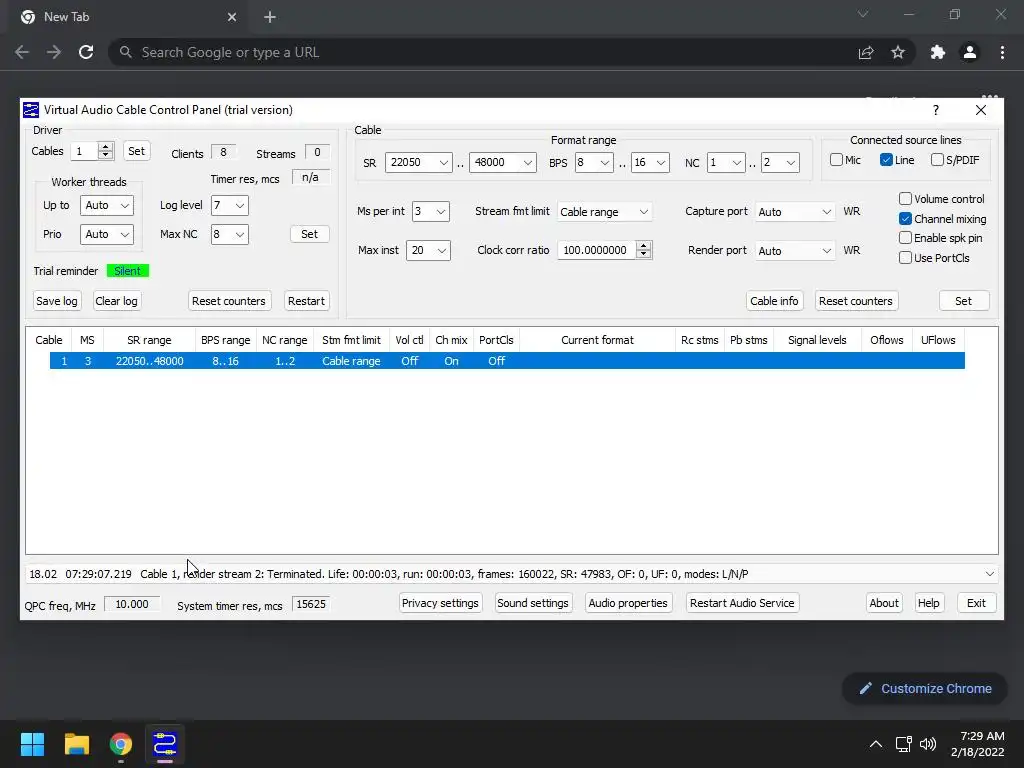Click SR range column header
The height and width of the screenshot is (768, 1024).
149,340
